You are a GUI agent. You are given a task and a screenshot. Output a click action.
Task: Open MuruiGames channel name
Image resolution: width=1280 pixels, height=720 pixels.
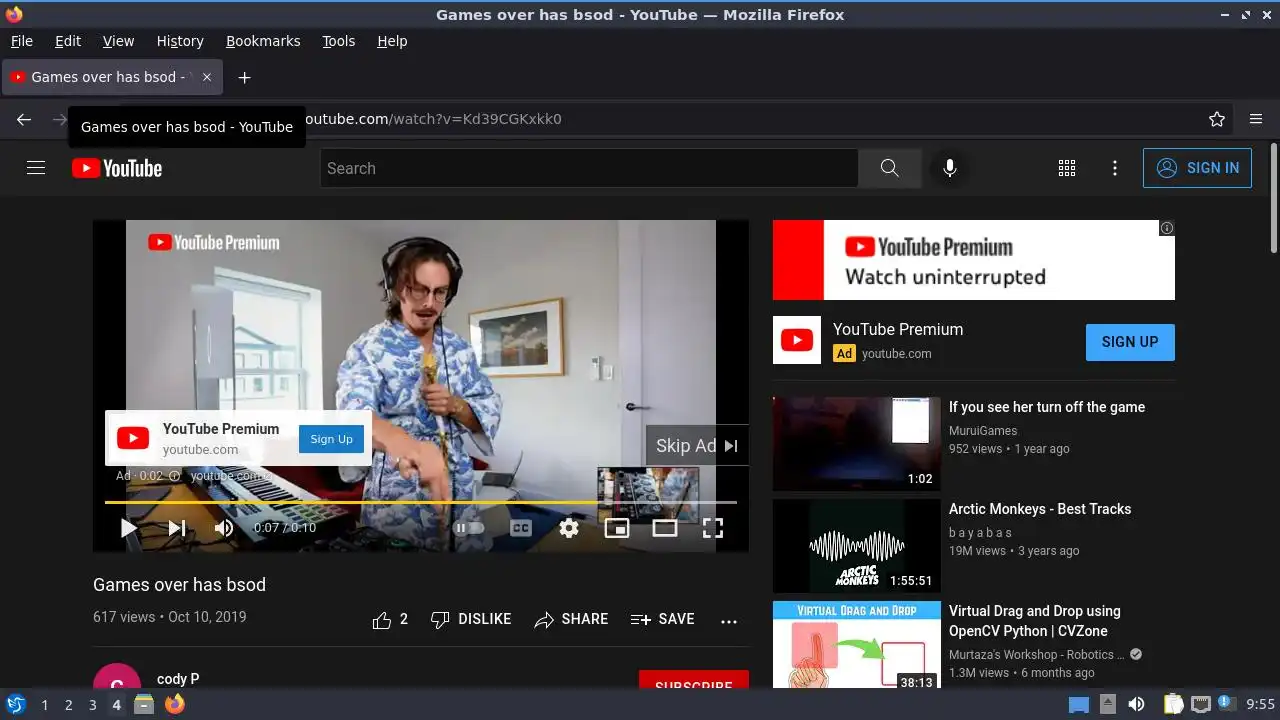coord(983,431)
